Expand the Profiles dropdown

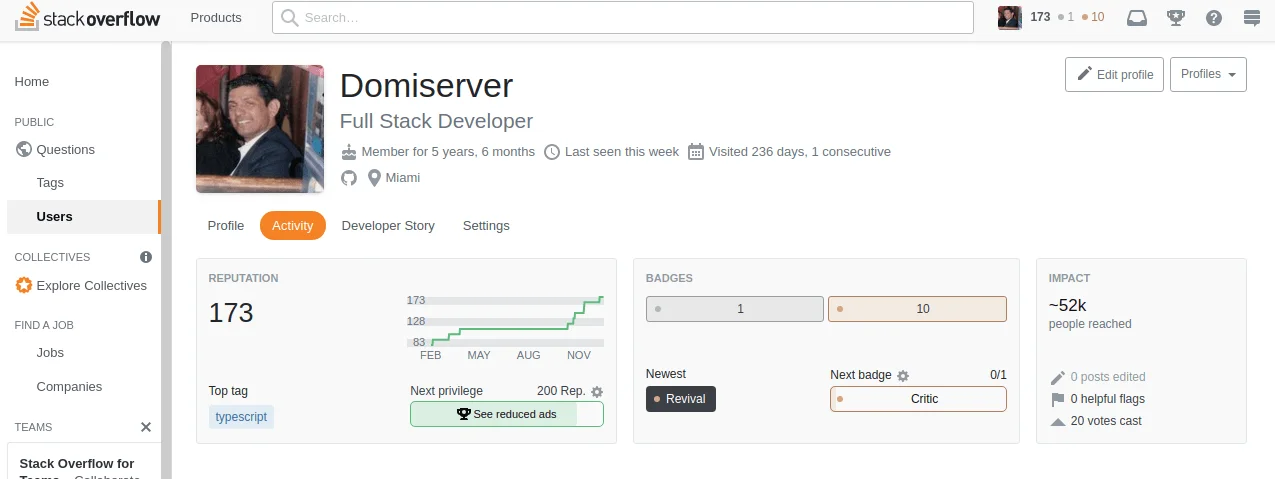[1208, 74]
